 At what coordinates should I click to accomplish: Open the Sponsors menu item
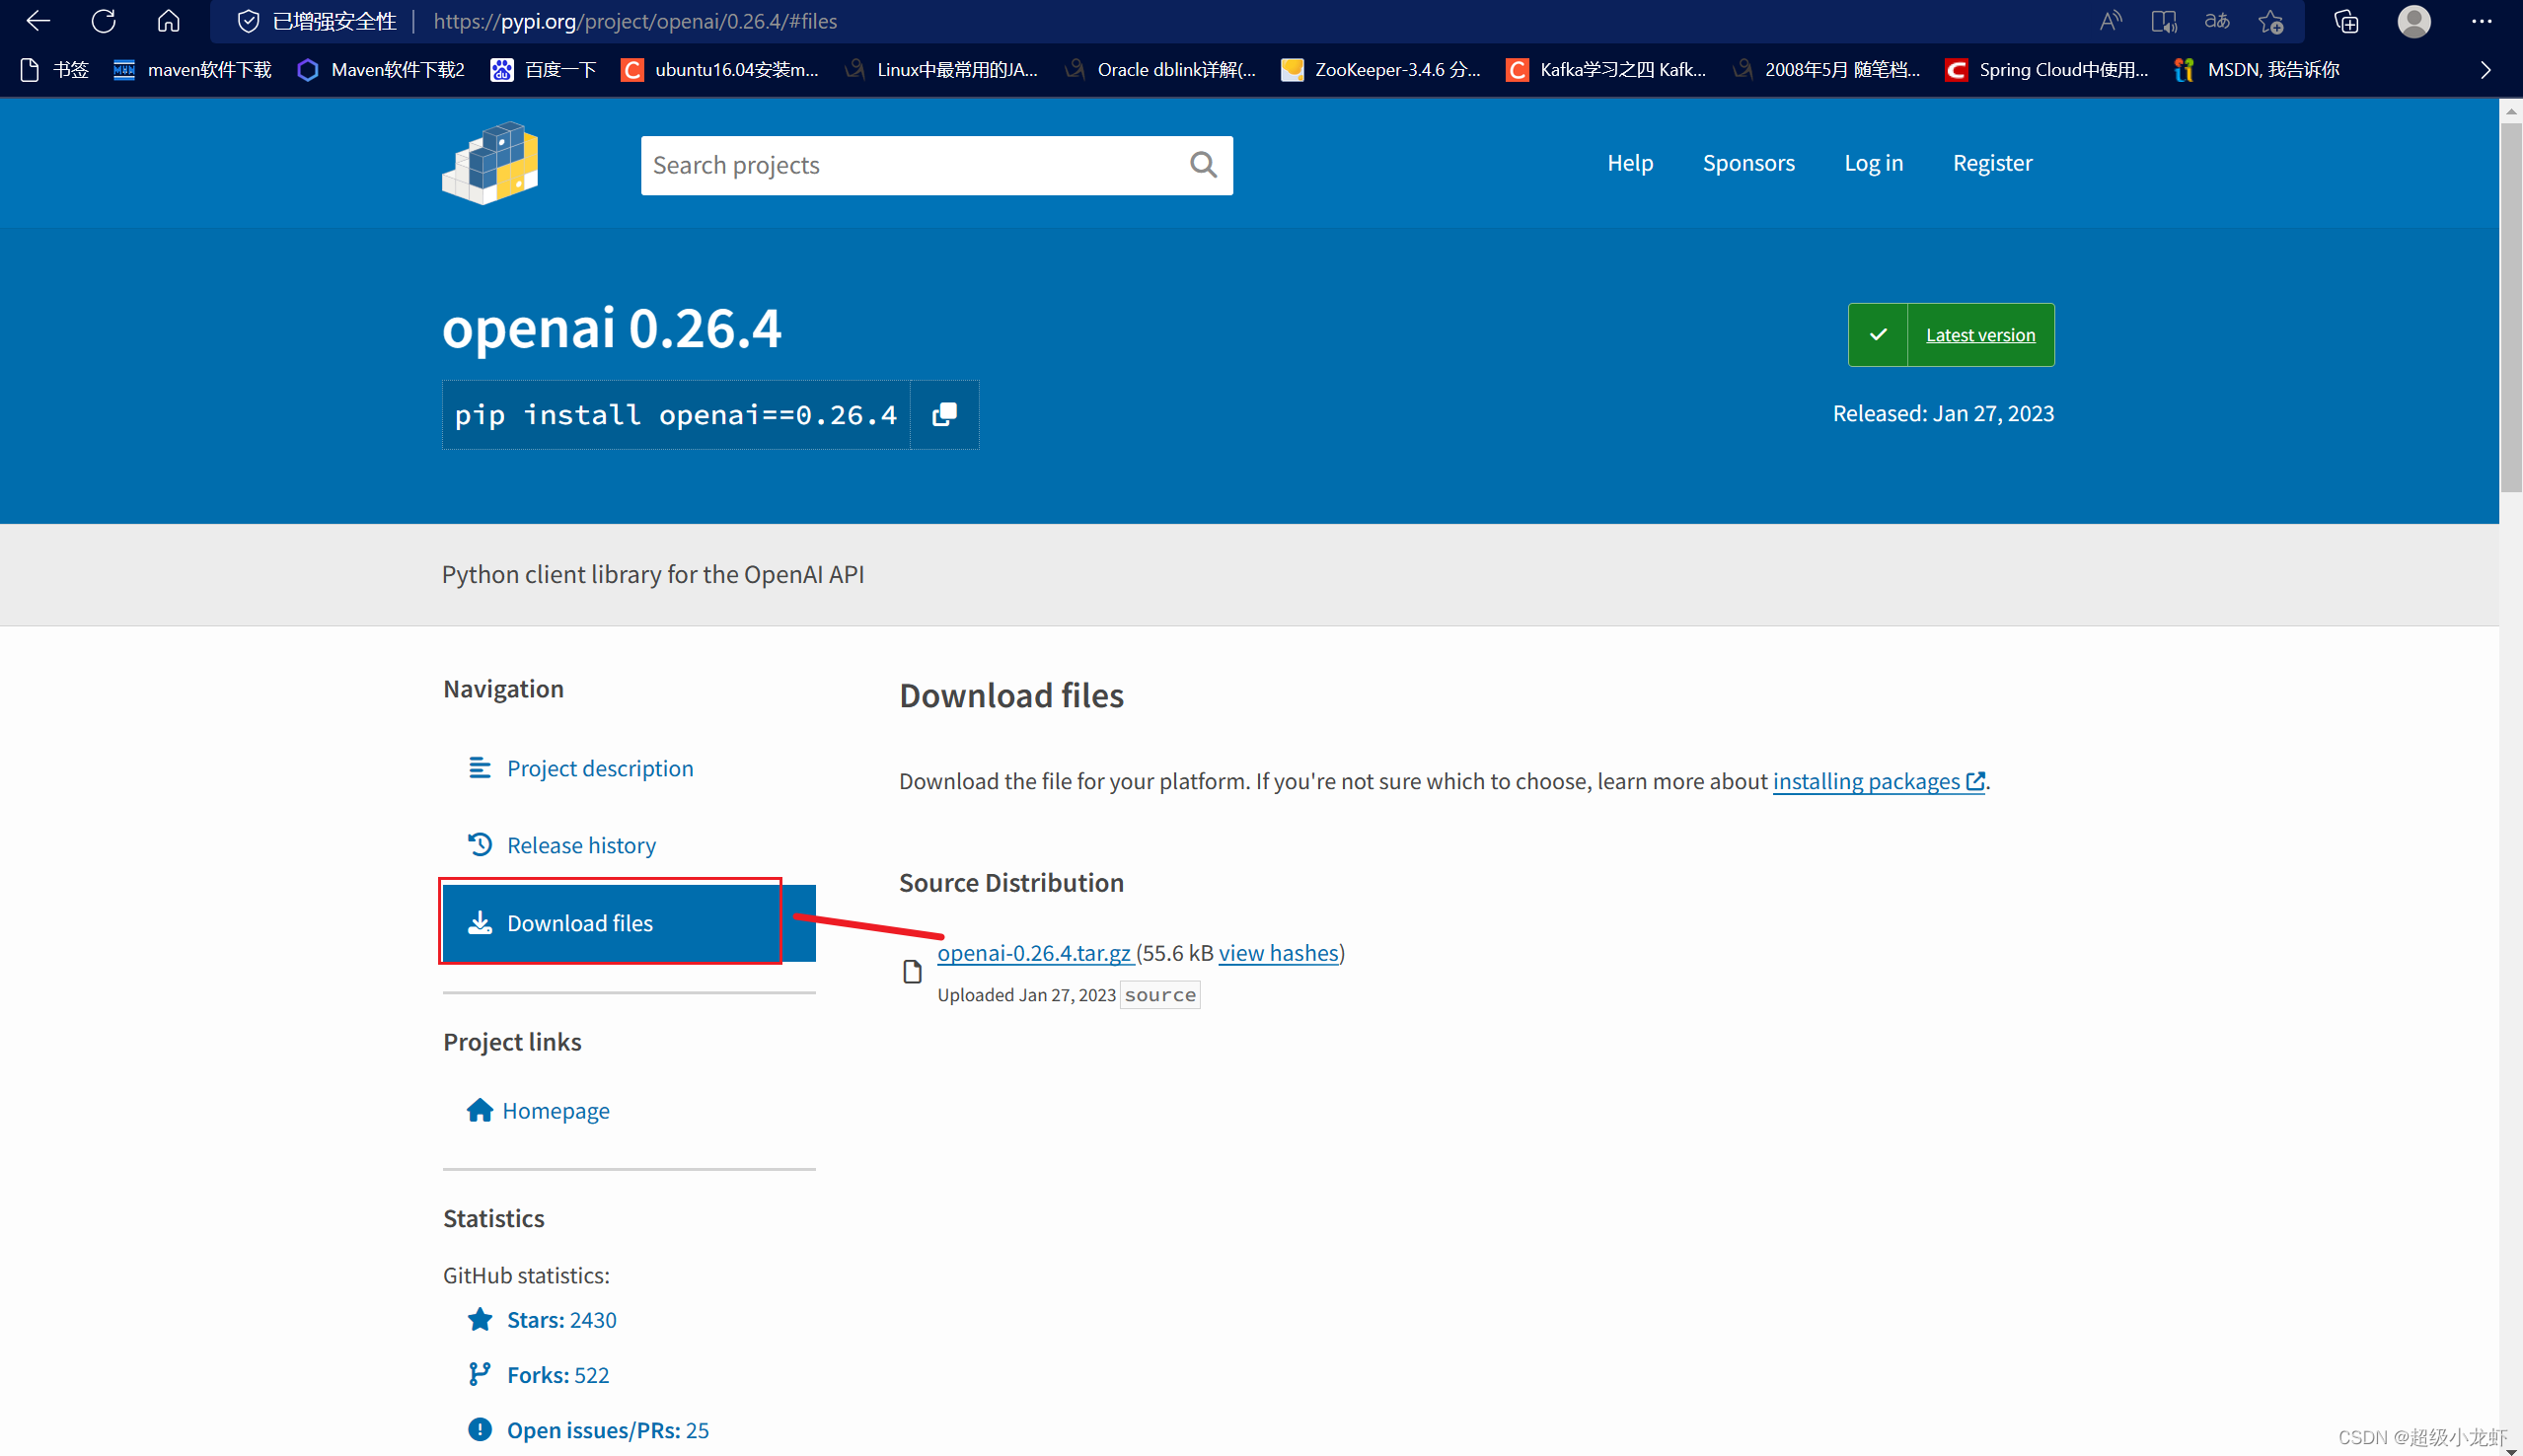(x=1748, y=163)
